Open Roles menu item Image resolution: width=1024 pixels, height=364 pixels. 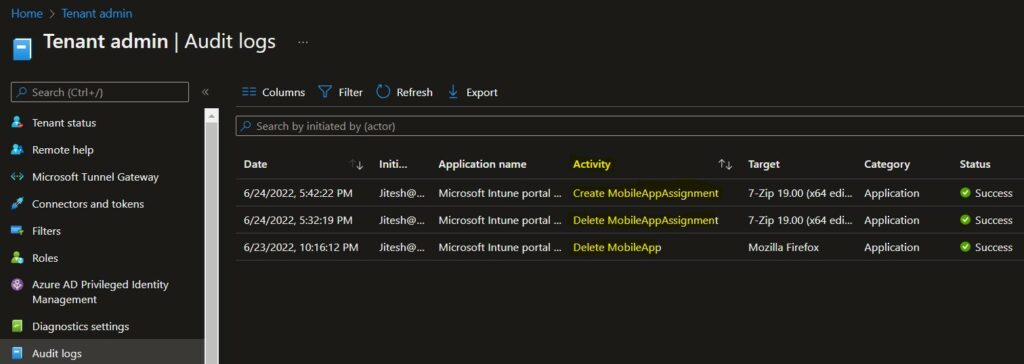pos(45,258)
